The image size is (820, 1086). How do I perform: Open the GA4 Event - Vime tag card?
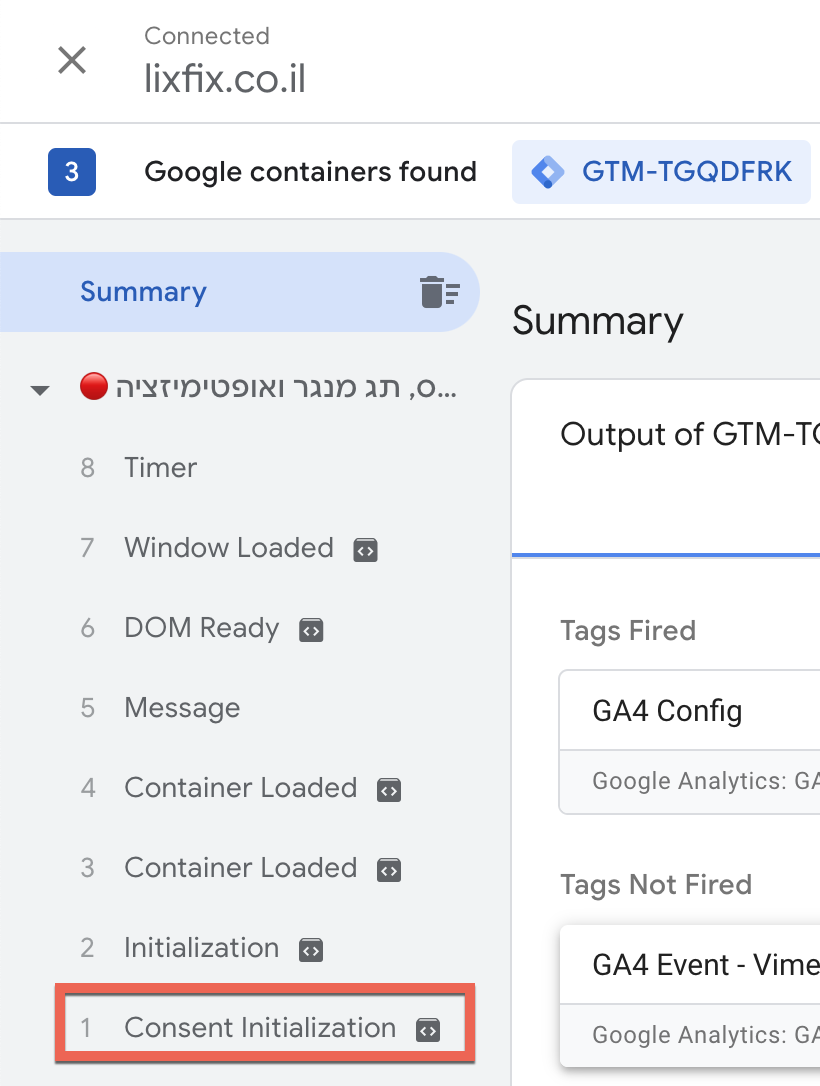coord(689,996)
